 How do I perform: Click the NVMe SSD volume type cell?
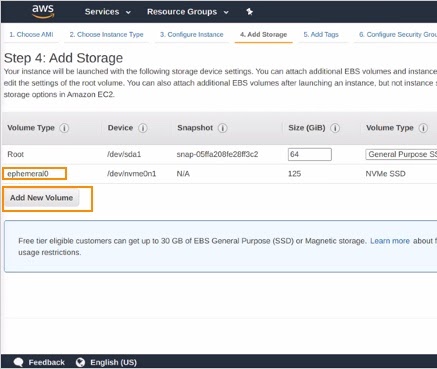(385, 174)
